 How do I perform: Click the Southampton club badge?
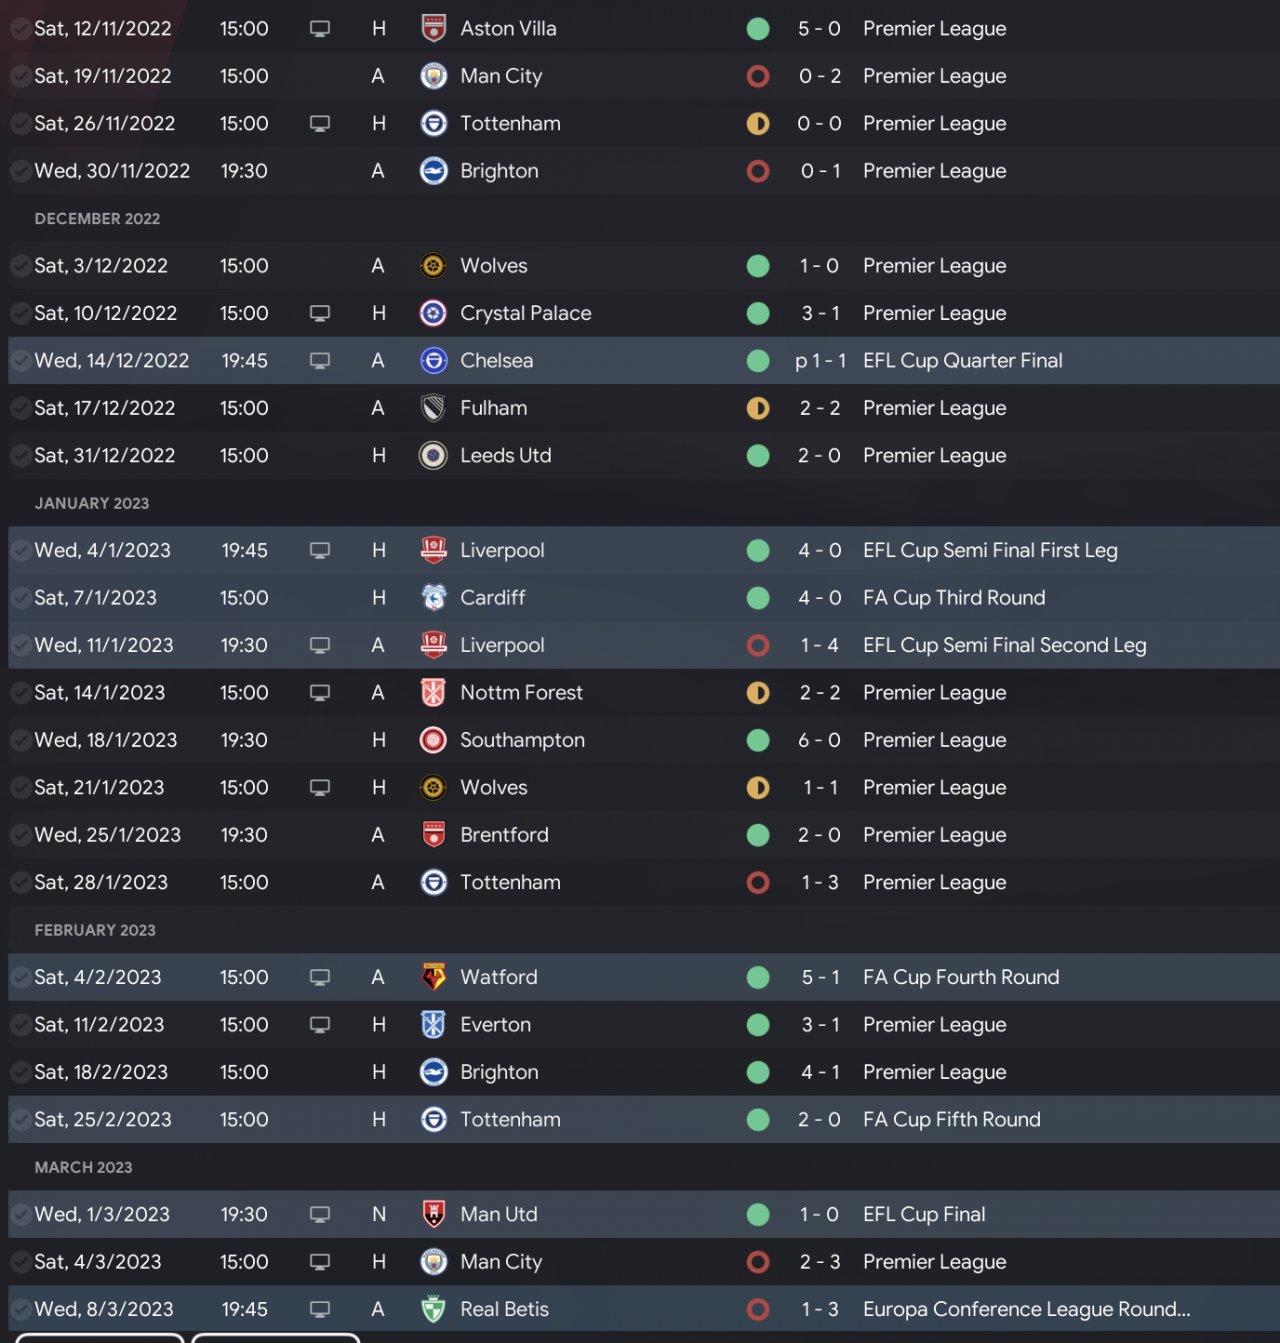433,740
